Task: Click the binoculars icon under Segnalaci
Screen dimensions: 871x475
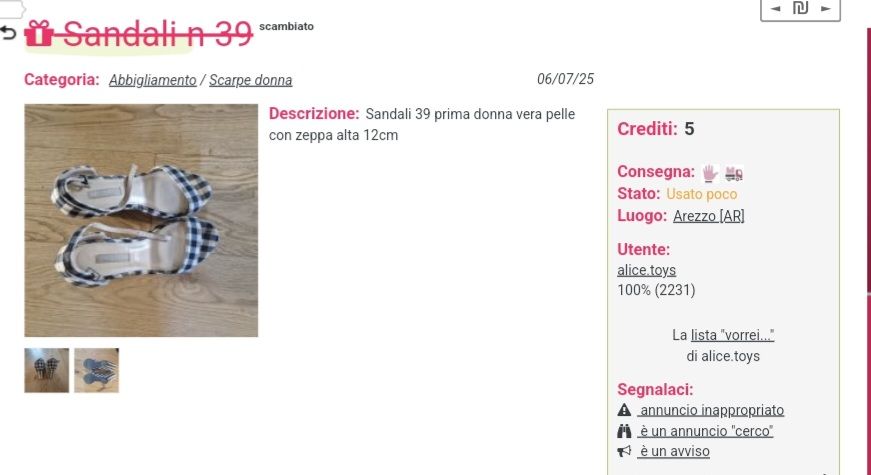Action: (x=624, y=431)
